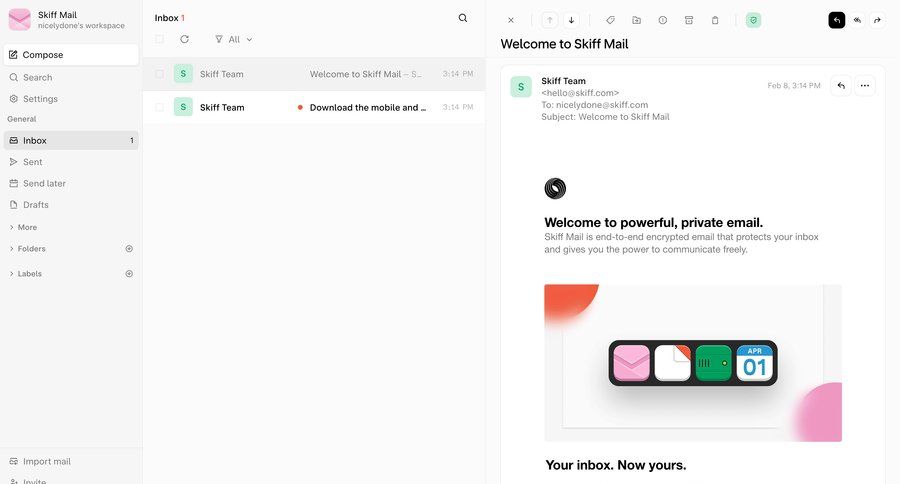This screenshot has width=900, height=484.
Task: Click the Welcome to Skiff Mail thread title
Action: pos(564,44)
